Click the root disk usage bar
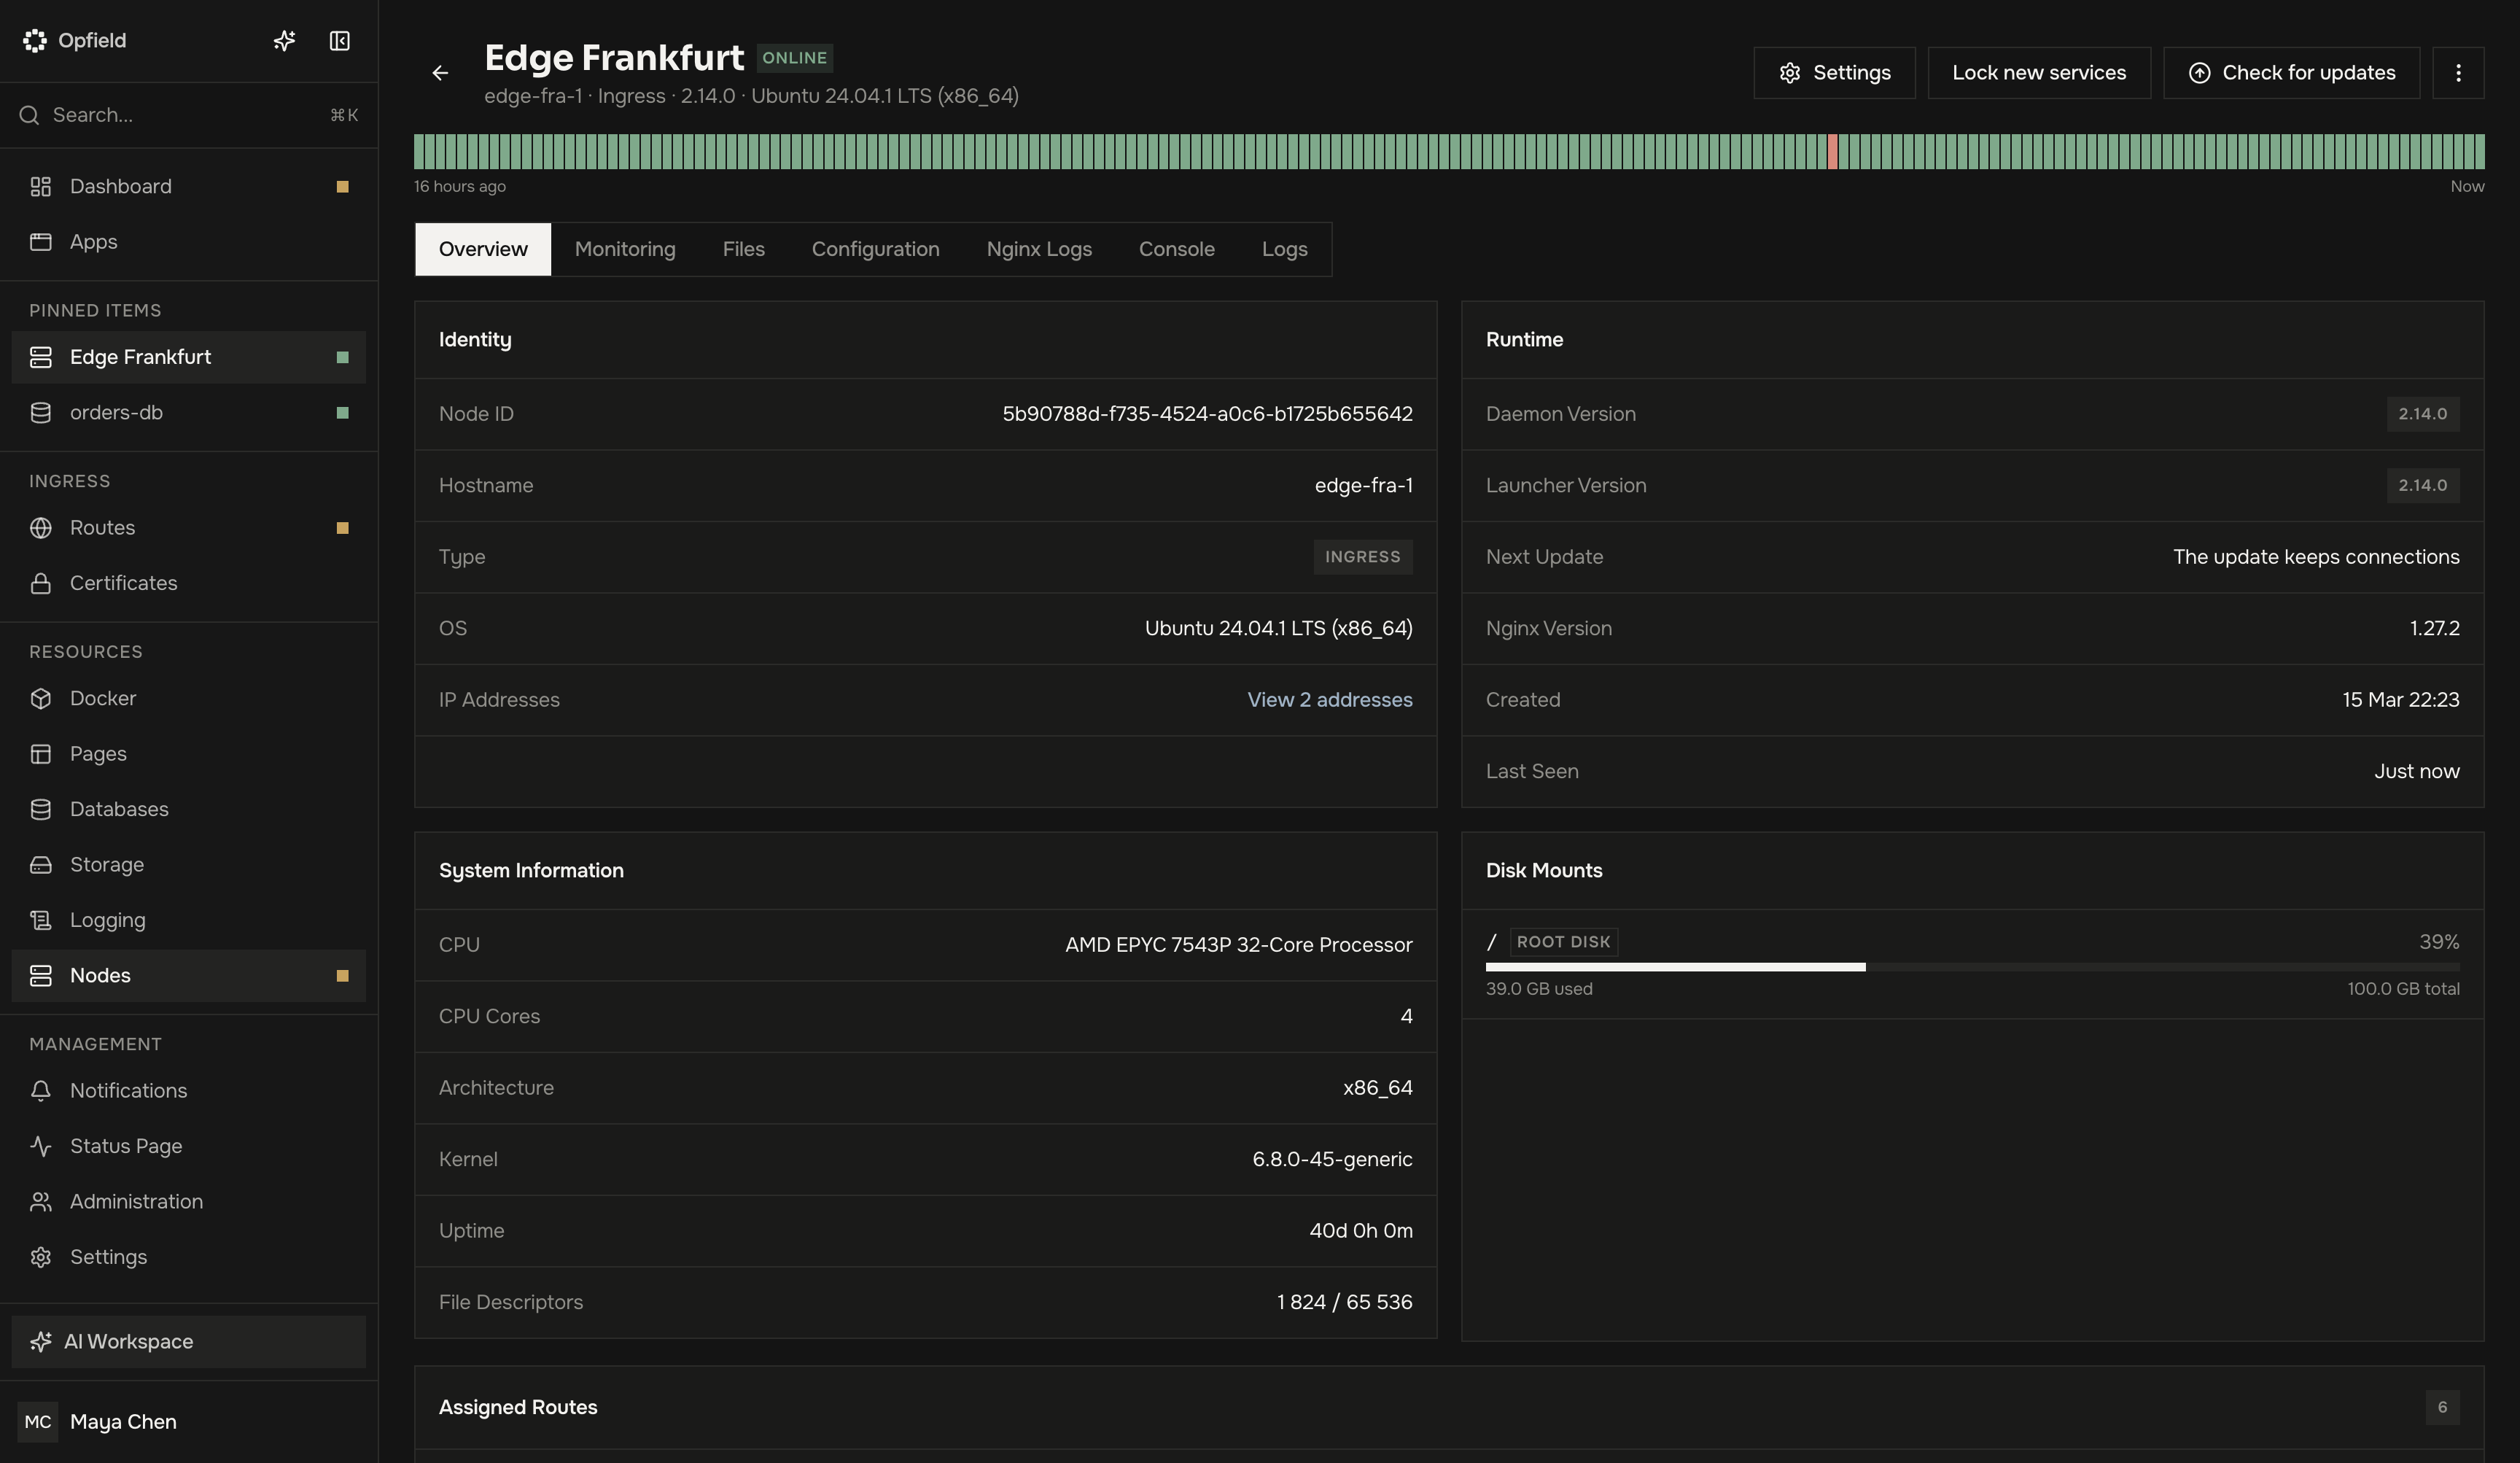This screenshot has height=1463, width=2520. [x=1972, y=967]
